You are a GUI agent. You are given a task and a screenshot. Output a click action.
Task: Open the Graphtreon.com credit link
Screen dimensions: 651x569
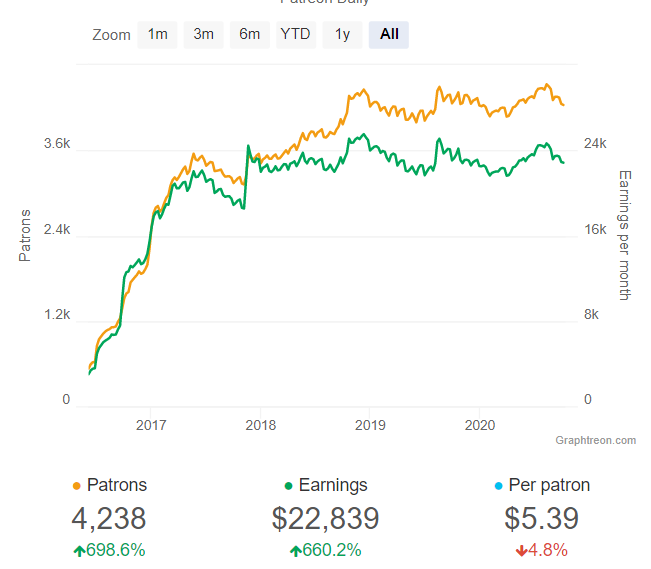(x=595, y=440)
